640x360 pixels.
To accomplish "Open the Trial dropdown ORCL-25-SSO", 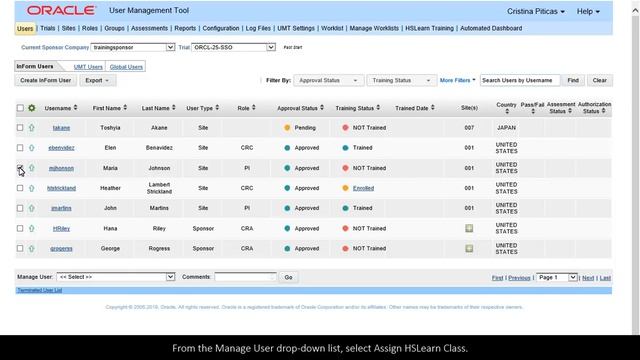I will 233,47.
